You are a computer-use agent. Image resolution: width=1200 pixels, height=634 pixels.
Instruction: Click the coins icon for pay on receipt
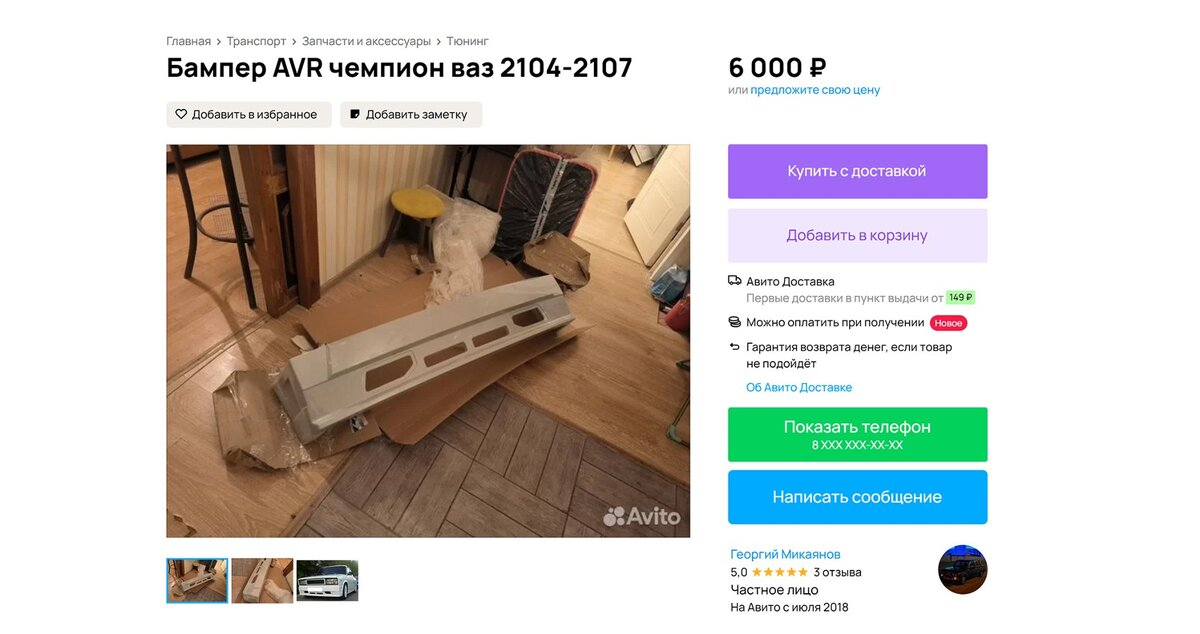pos(735,322)
